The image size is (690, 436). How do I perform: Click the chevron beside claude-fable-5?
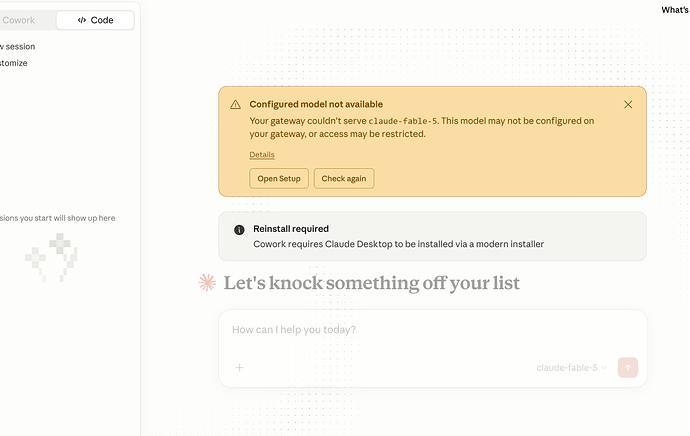(604, 368)
